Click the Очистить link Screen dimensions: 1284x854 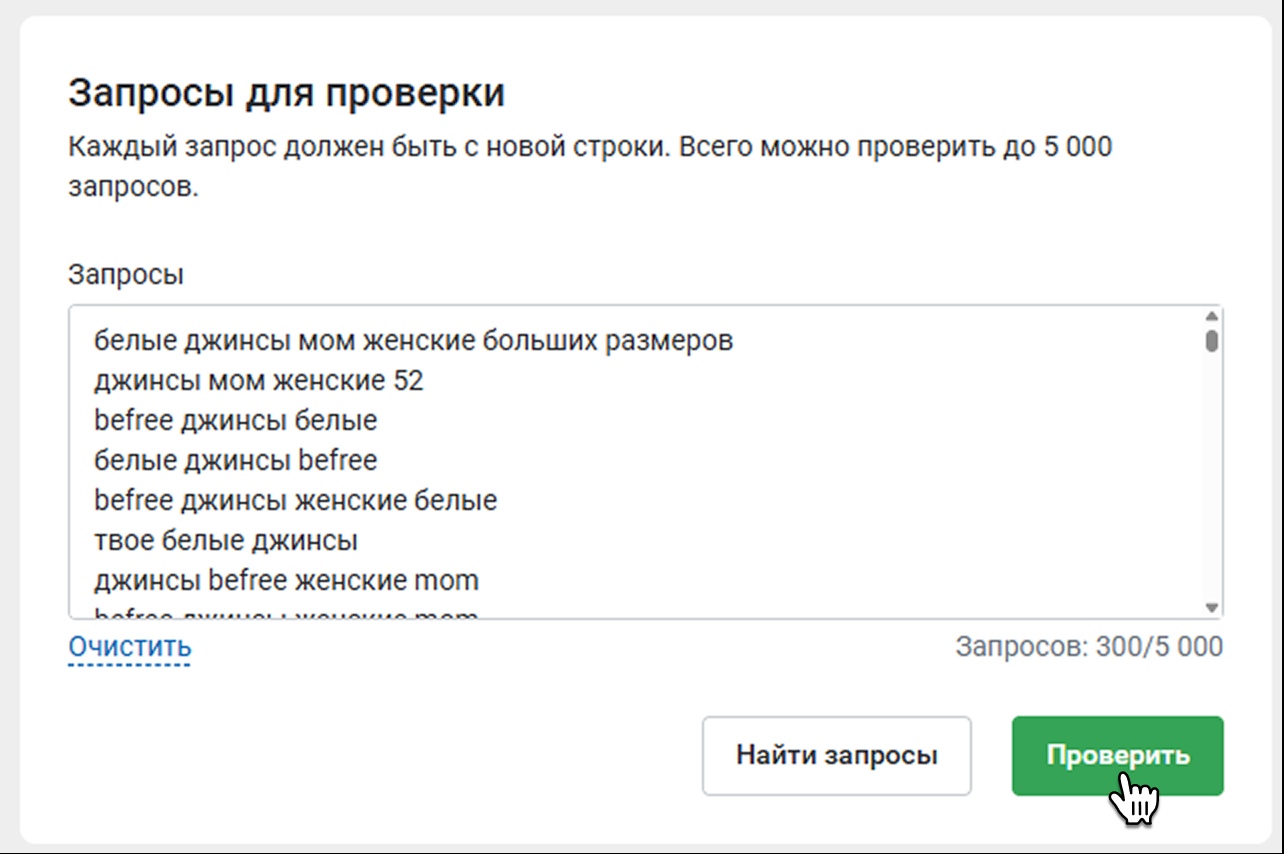[129, 648]
